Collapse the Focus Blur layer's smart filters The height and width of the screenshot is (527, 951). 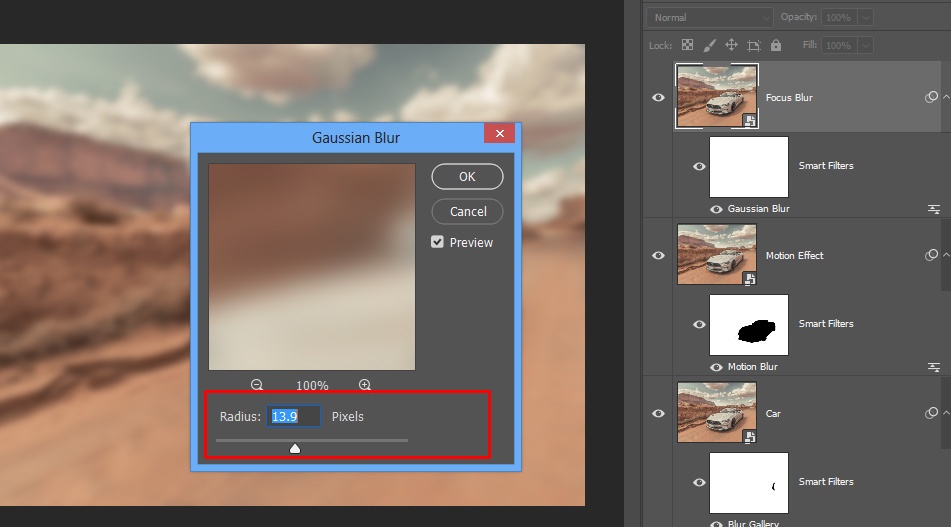(x=946, y=98)
